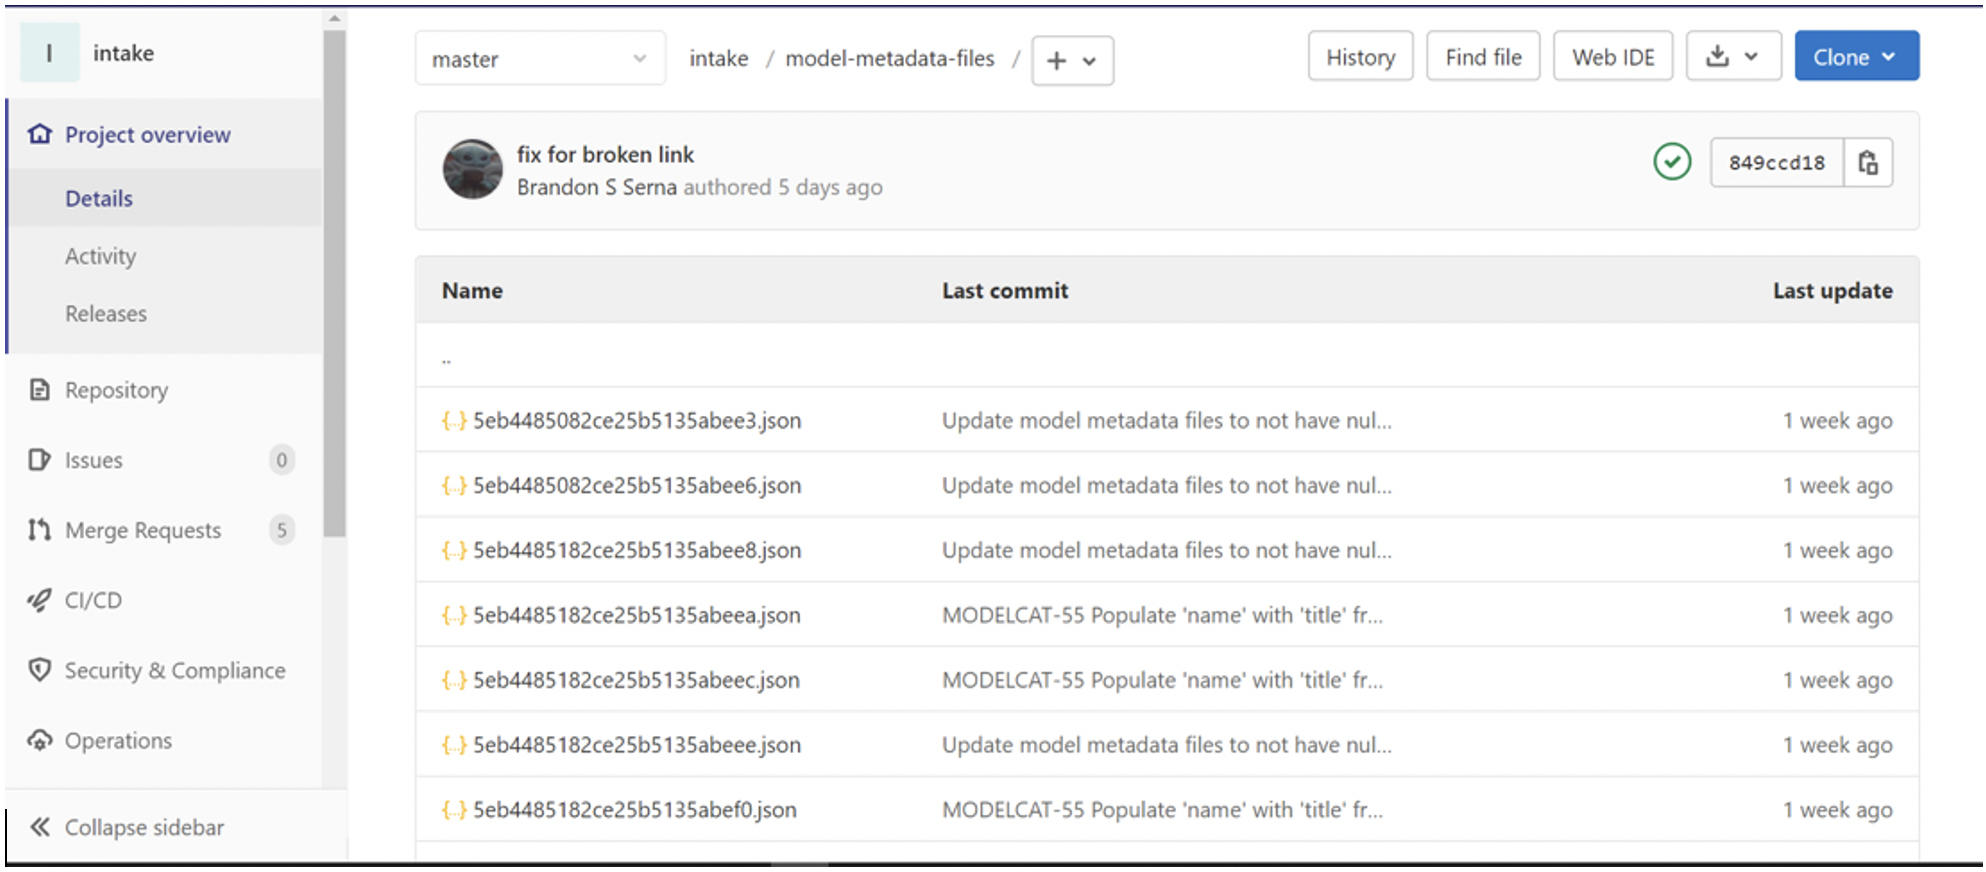Open the download source code dropdown
The image size is (1986, 872).
coord(1732,57)
